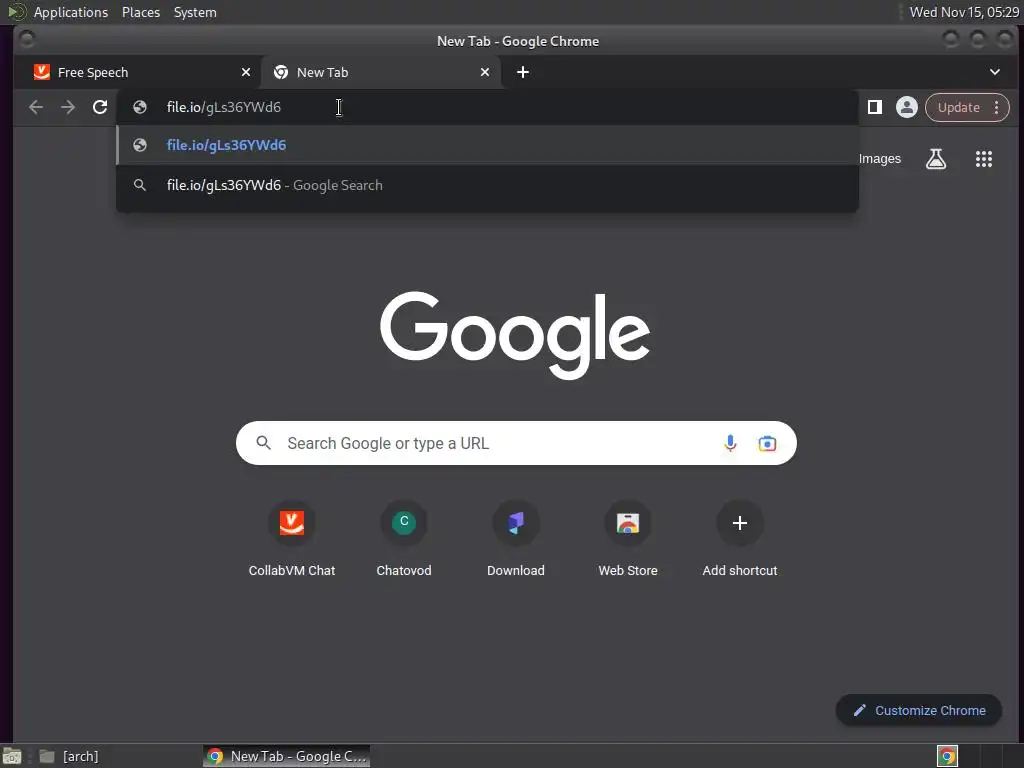
Task: Click the New Tab - Google Chrome taskbar button
Action: (287, 756)
